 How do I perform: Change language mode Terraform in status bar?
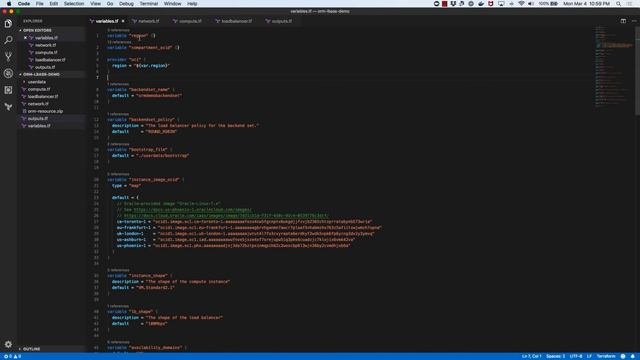pyautogui.click(x=606, y=356)
